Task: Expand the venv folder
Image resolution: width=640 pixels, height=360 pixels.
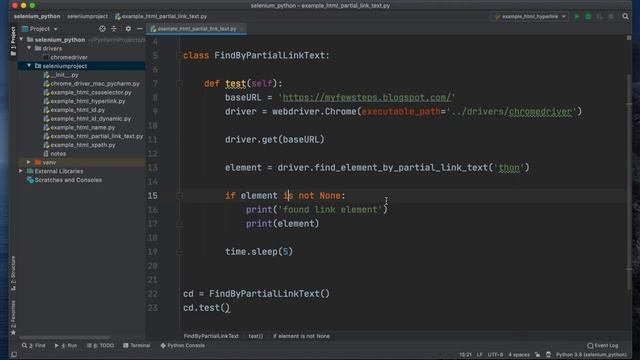Action: tap(29, 162)
